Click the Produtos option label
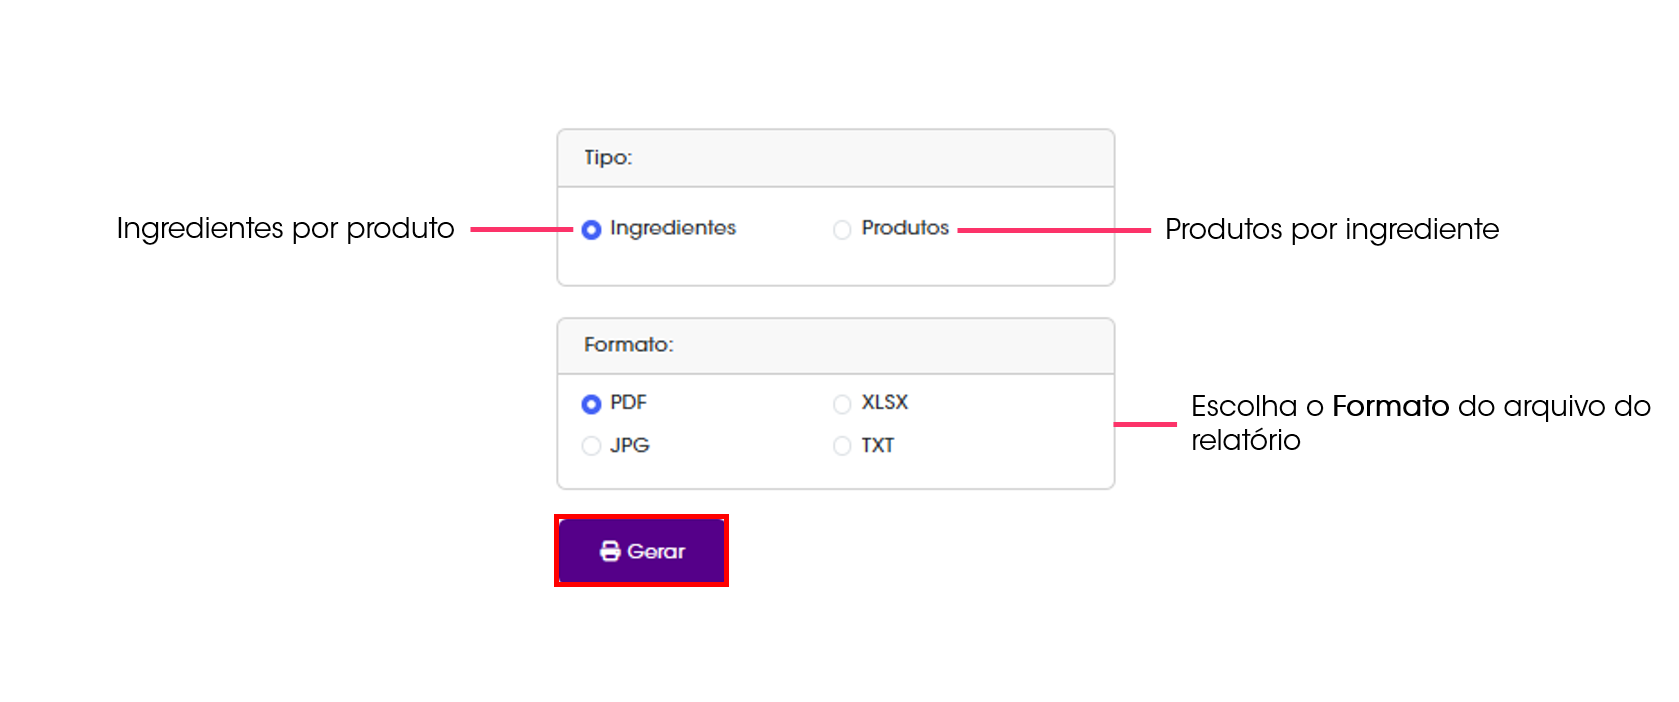The width and height of the screenshot is (1679, 702). pos(905,228)
